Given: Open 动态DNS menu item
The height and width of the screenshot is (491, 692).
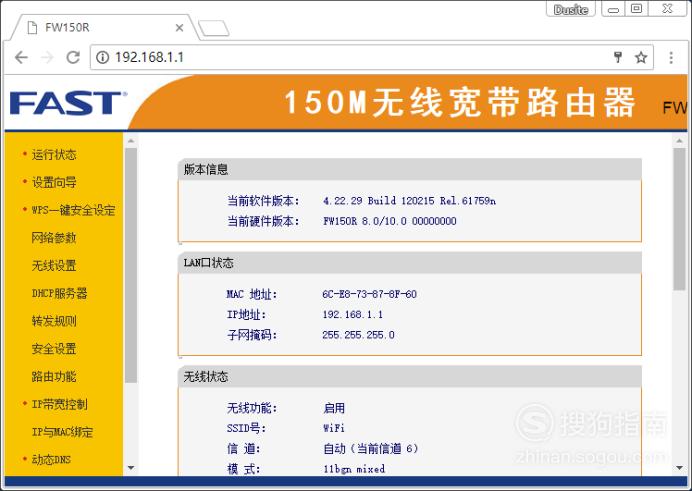Looking at the screenshot, I should (51, 460).
